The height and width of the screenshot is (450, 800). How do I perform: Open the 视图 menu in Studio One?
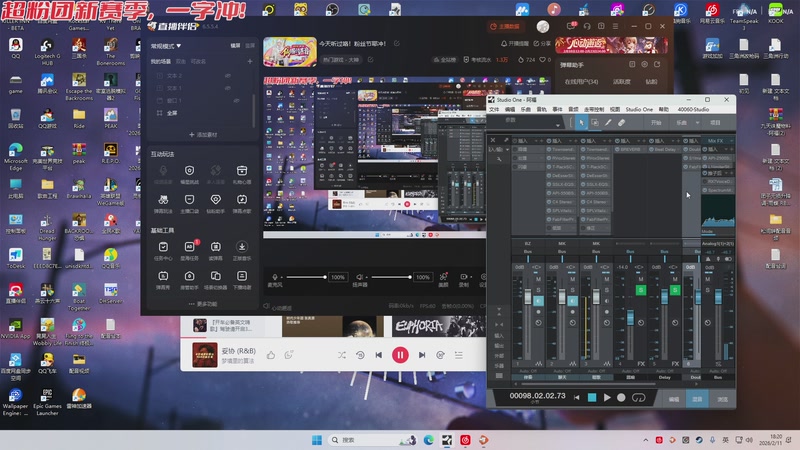click(615, 109)
